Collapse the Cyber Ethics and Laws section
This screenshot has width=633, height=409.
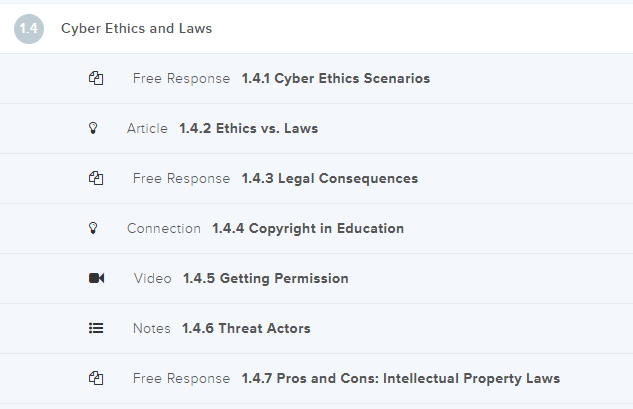(136, 28)
